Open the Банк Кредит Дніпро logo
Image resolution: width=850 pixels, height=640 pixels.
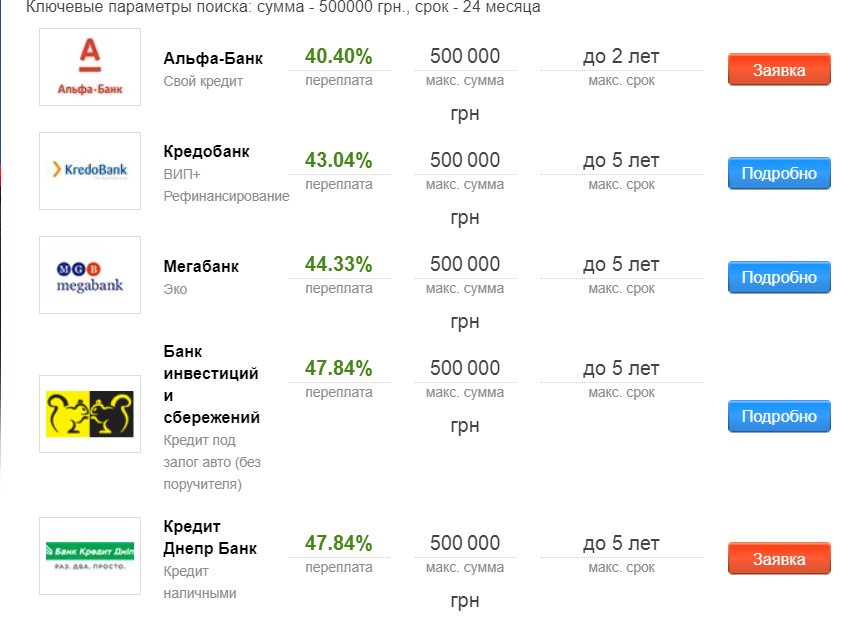click(x=90, y=556)
